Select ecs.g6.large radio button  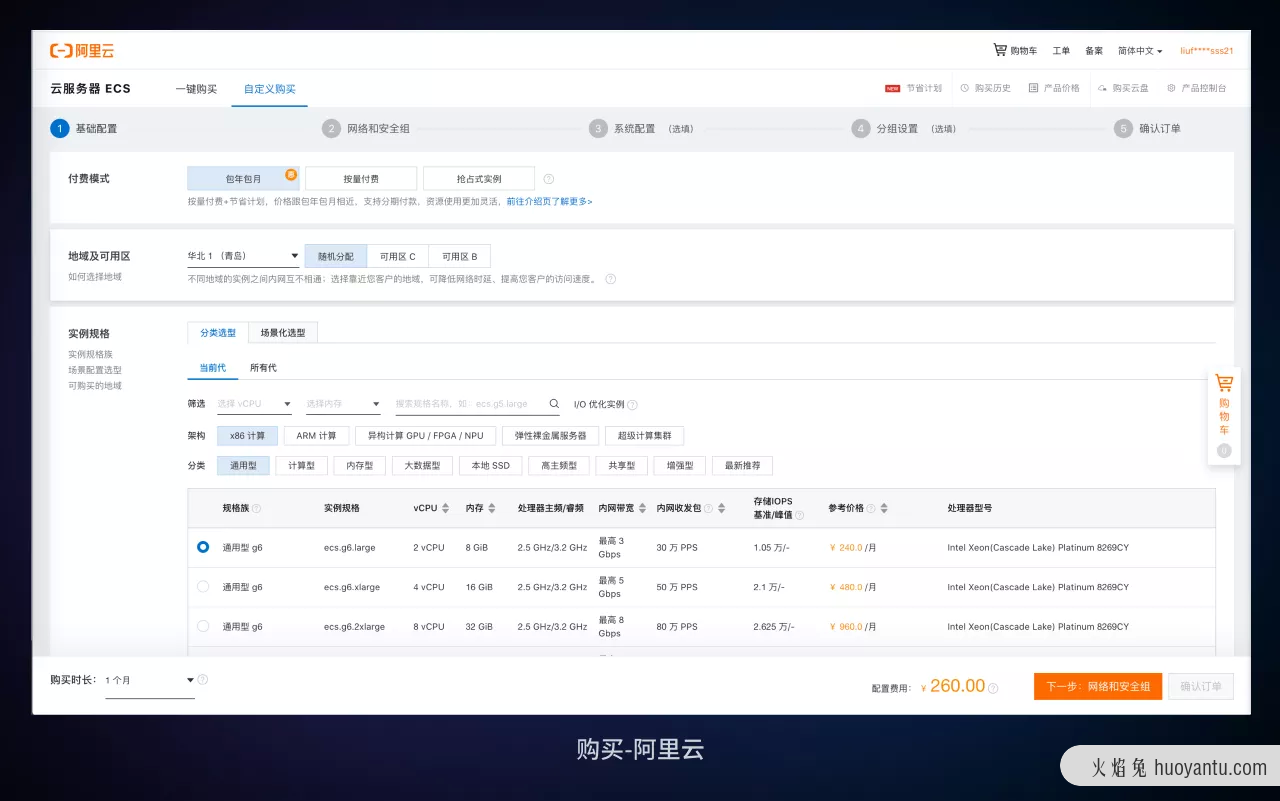point(203,547)
